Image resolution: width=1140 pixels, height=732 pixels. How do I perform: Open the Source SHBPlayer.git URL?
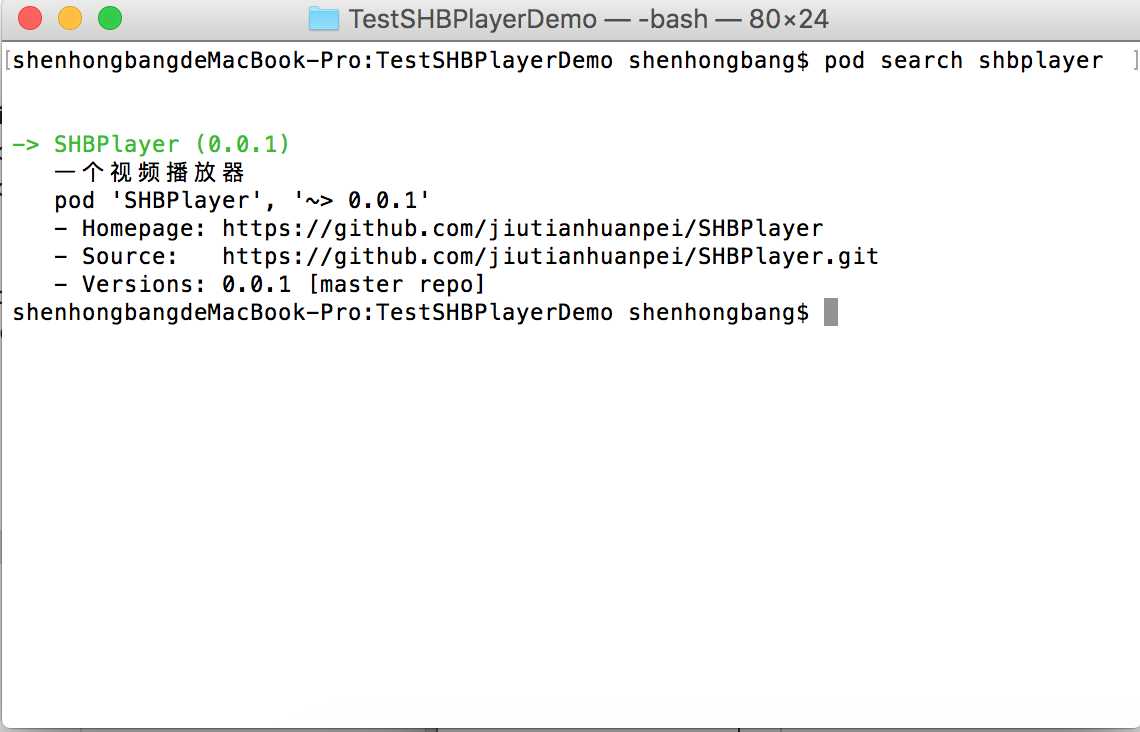click(550, 257)
